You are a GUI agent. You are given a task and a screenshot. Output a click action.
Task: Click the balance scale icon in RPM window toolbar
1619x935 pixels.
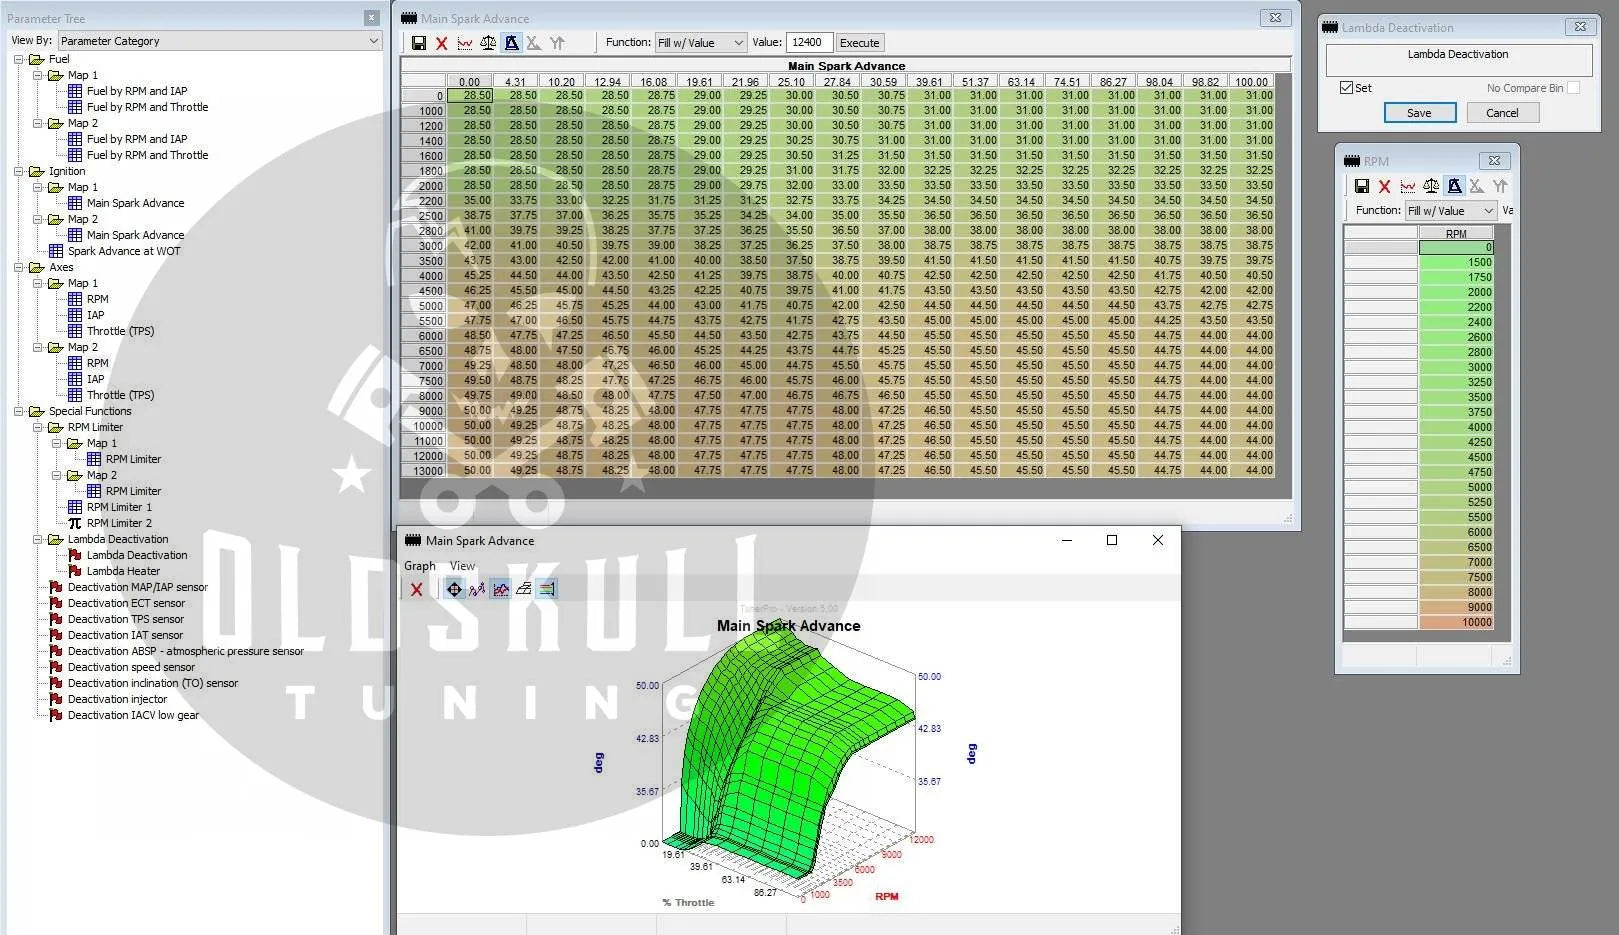tap(1431, 186)
